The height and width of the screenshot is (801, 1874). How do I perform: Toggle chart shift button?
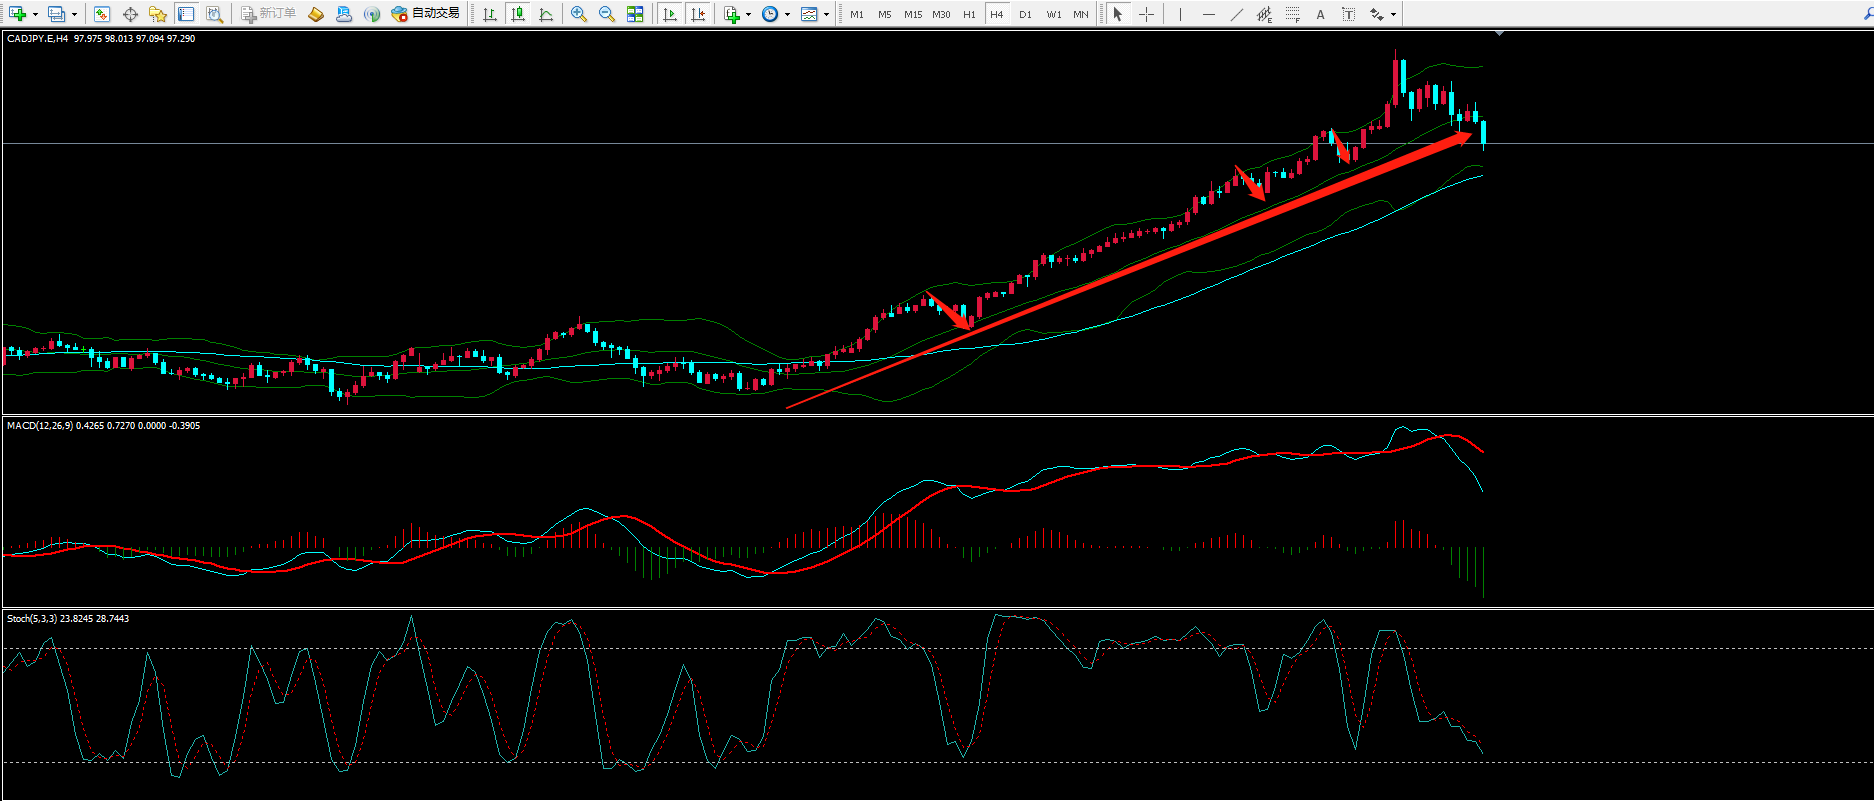click(x=698, y=14)
